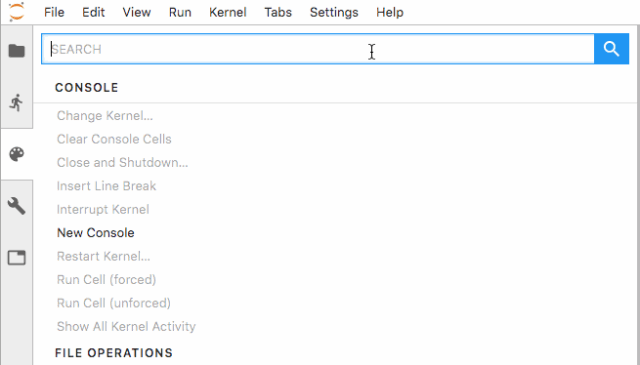
Task: Select the Change Kernel... command
Action: point(105,116)
